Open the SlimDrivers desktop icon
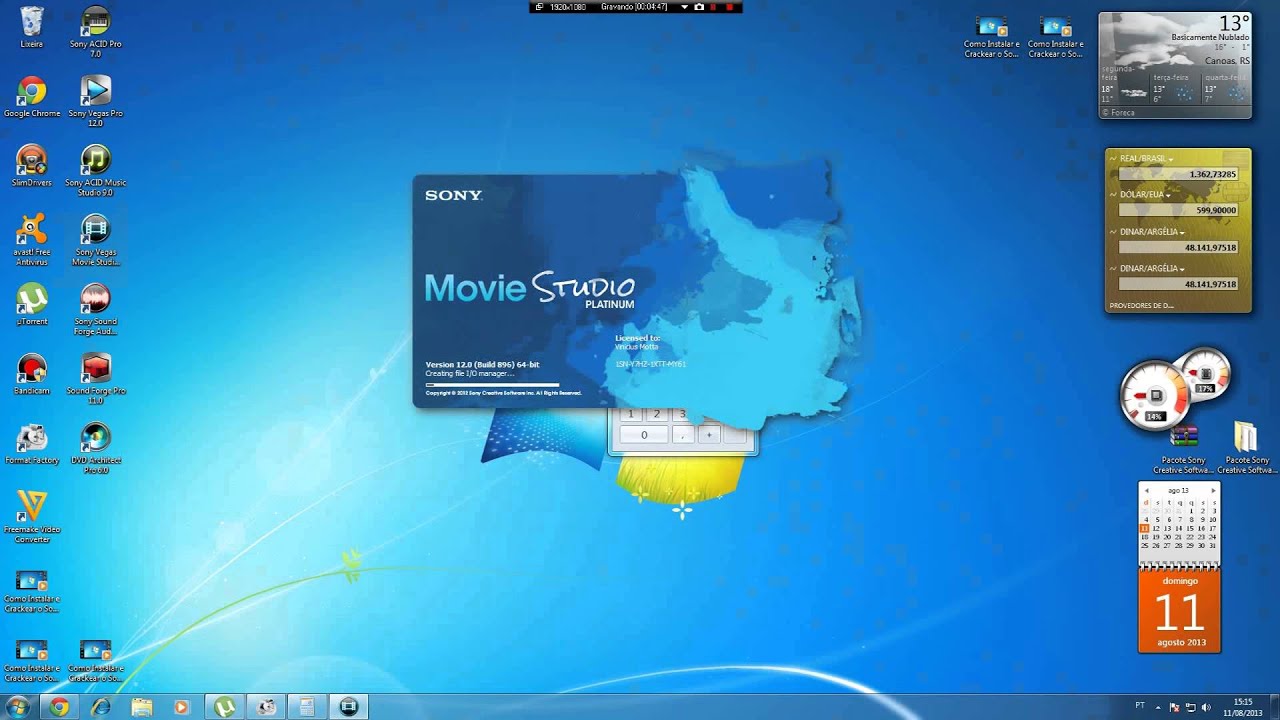This screenshot has height=720, width=1280. [x=31, y=166]
